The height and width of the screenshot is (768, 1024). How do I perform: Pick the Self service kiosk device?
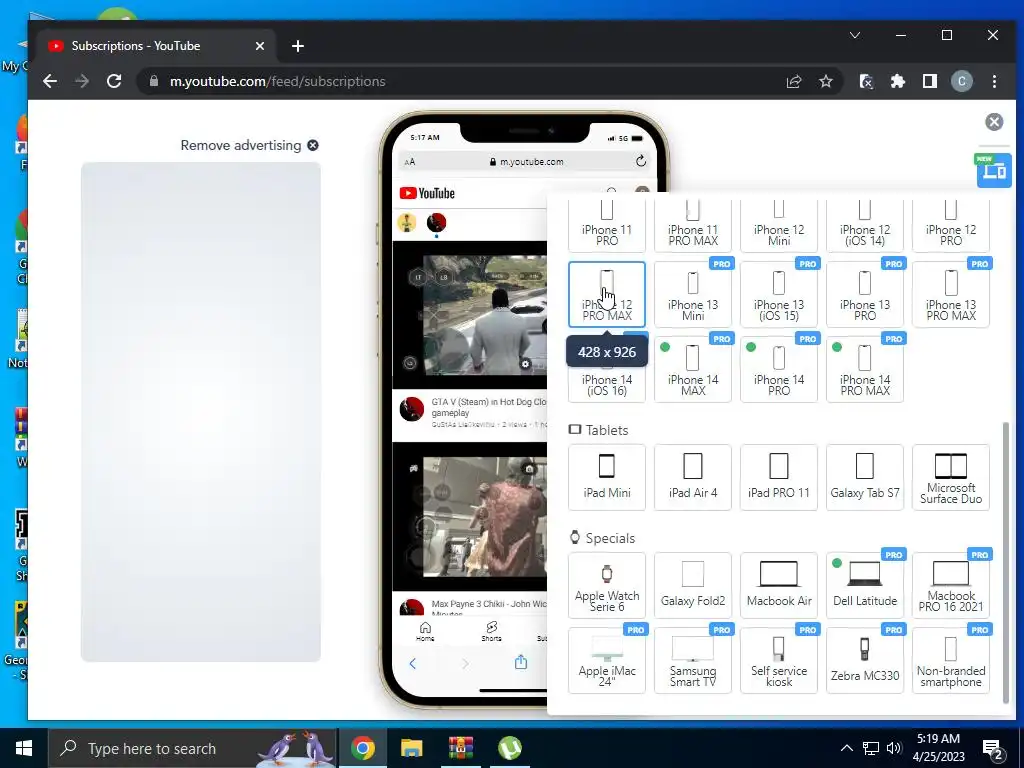(778, 660)
